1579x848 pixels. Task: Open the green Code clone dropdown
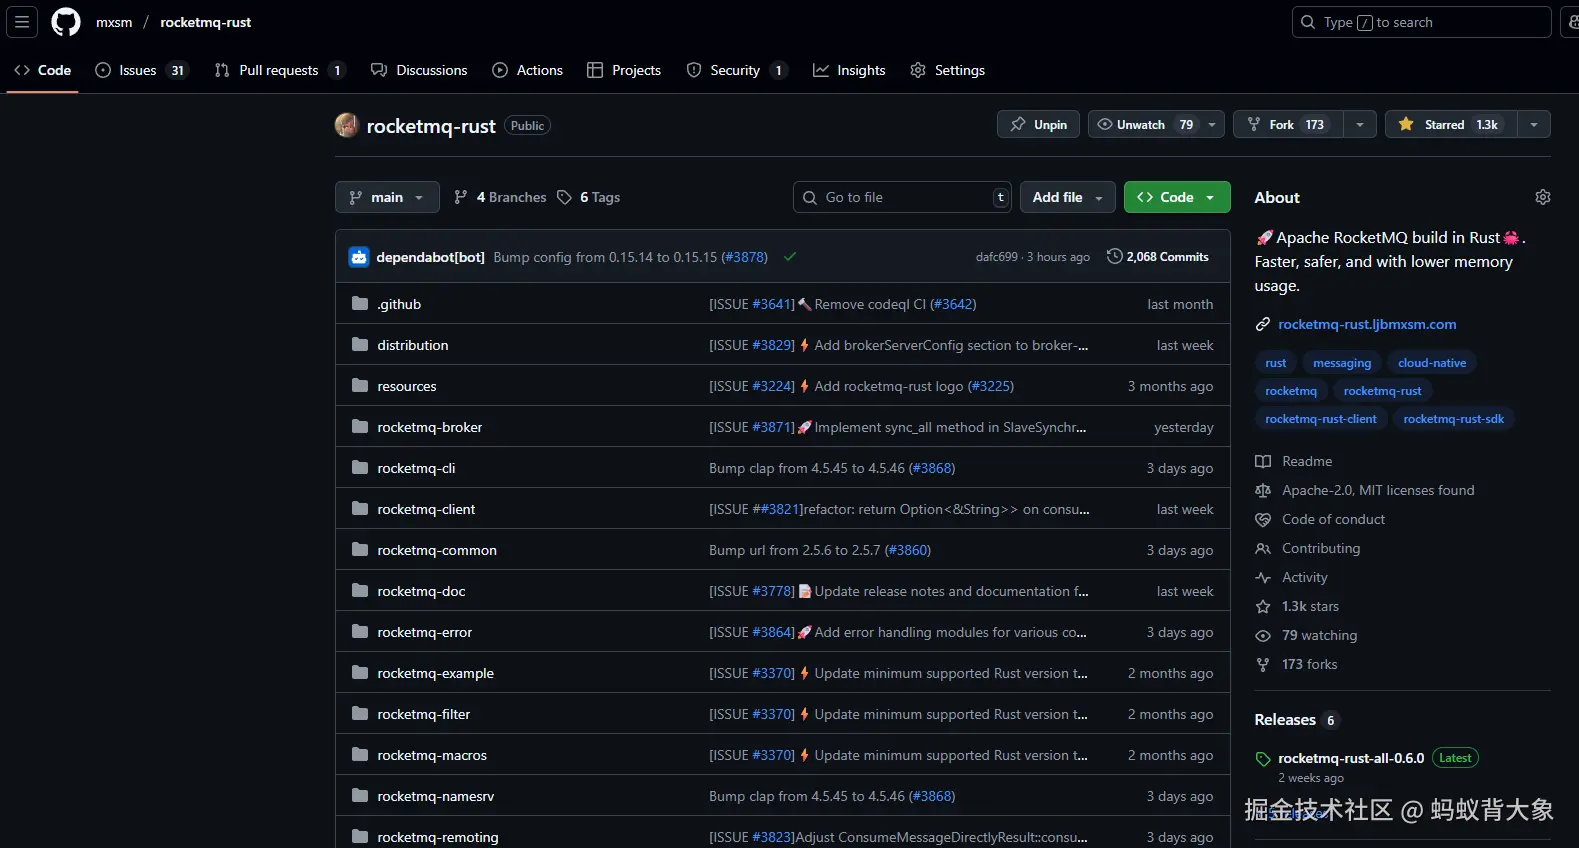coord(1177,197)
